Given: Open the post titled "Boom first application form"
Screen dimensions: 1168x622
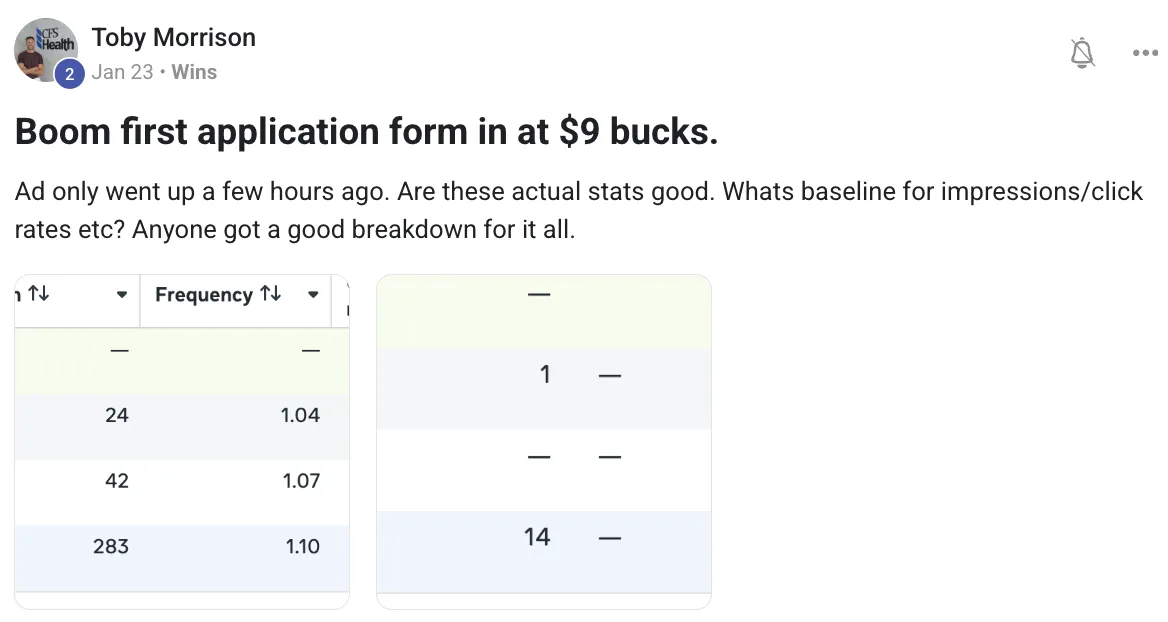Looking at the screenshot, I should click(x=366, y=132).
